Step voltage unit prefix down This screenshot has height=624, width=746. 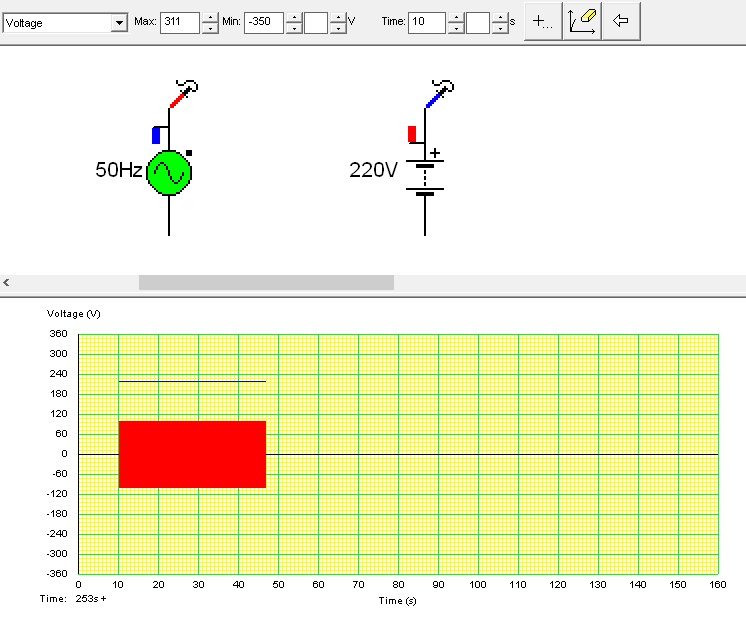click(x=338, y=28)
